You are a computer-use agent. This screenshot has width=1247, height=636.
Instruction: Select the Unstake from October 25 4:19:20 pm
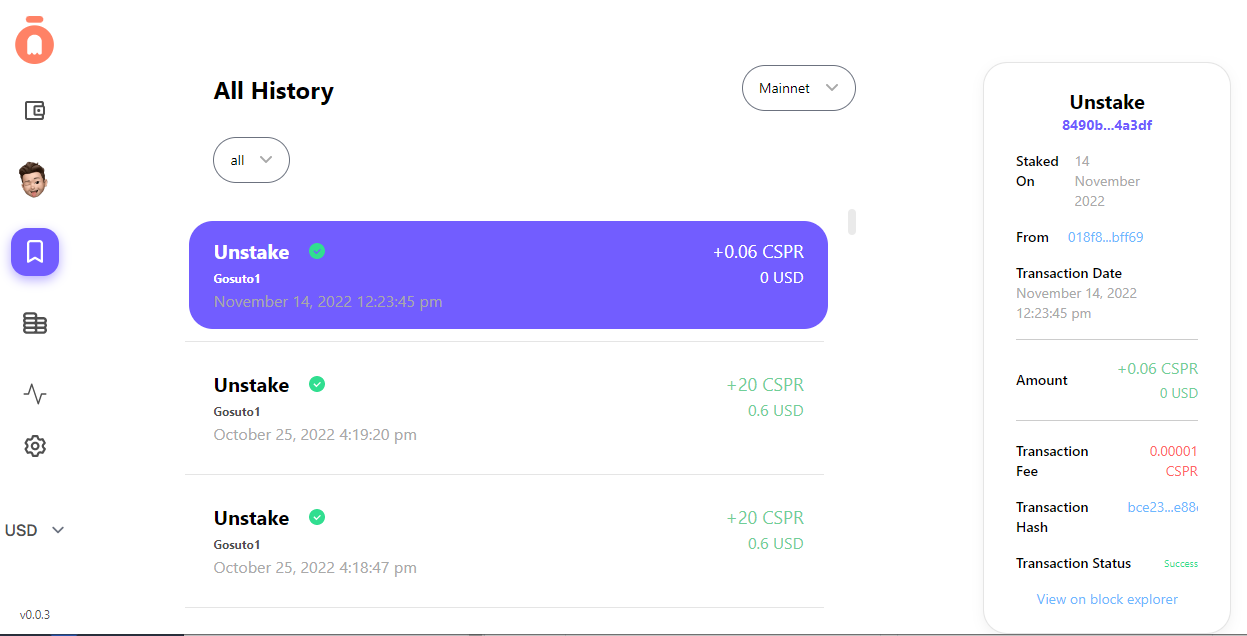(508, 408)
